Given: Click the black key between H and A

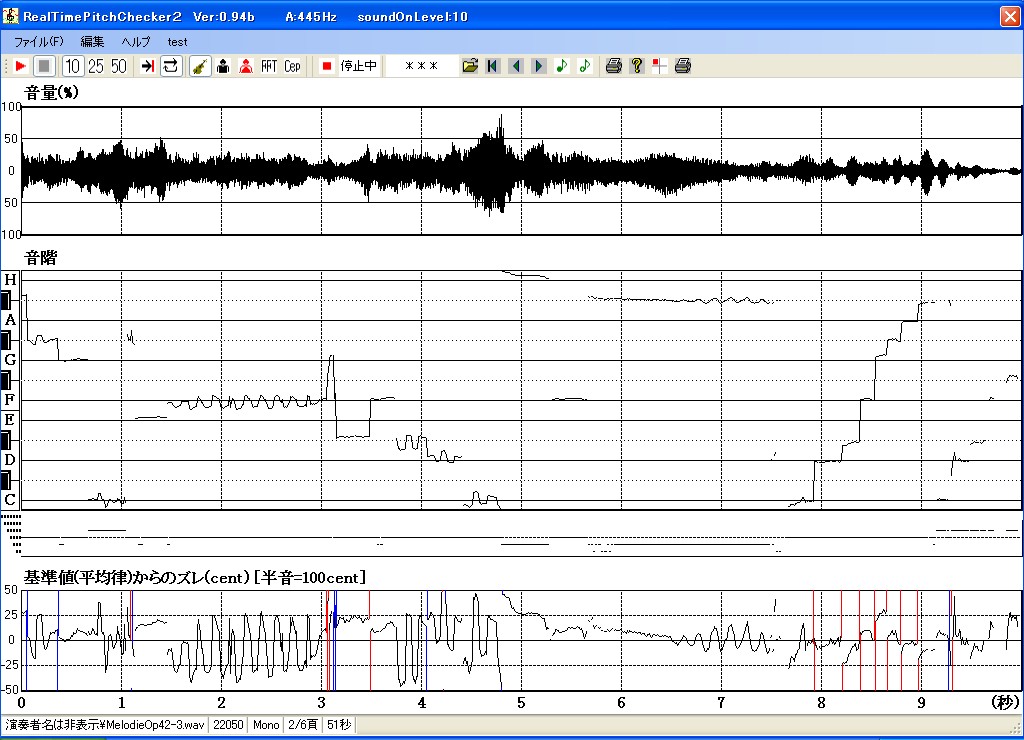Looking at the screenshot, I should click(6, 300).
